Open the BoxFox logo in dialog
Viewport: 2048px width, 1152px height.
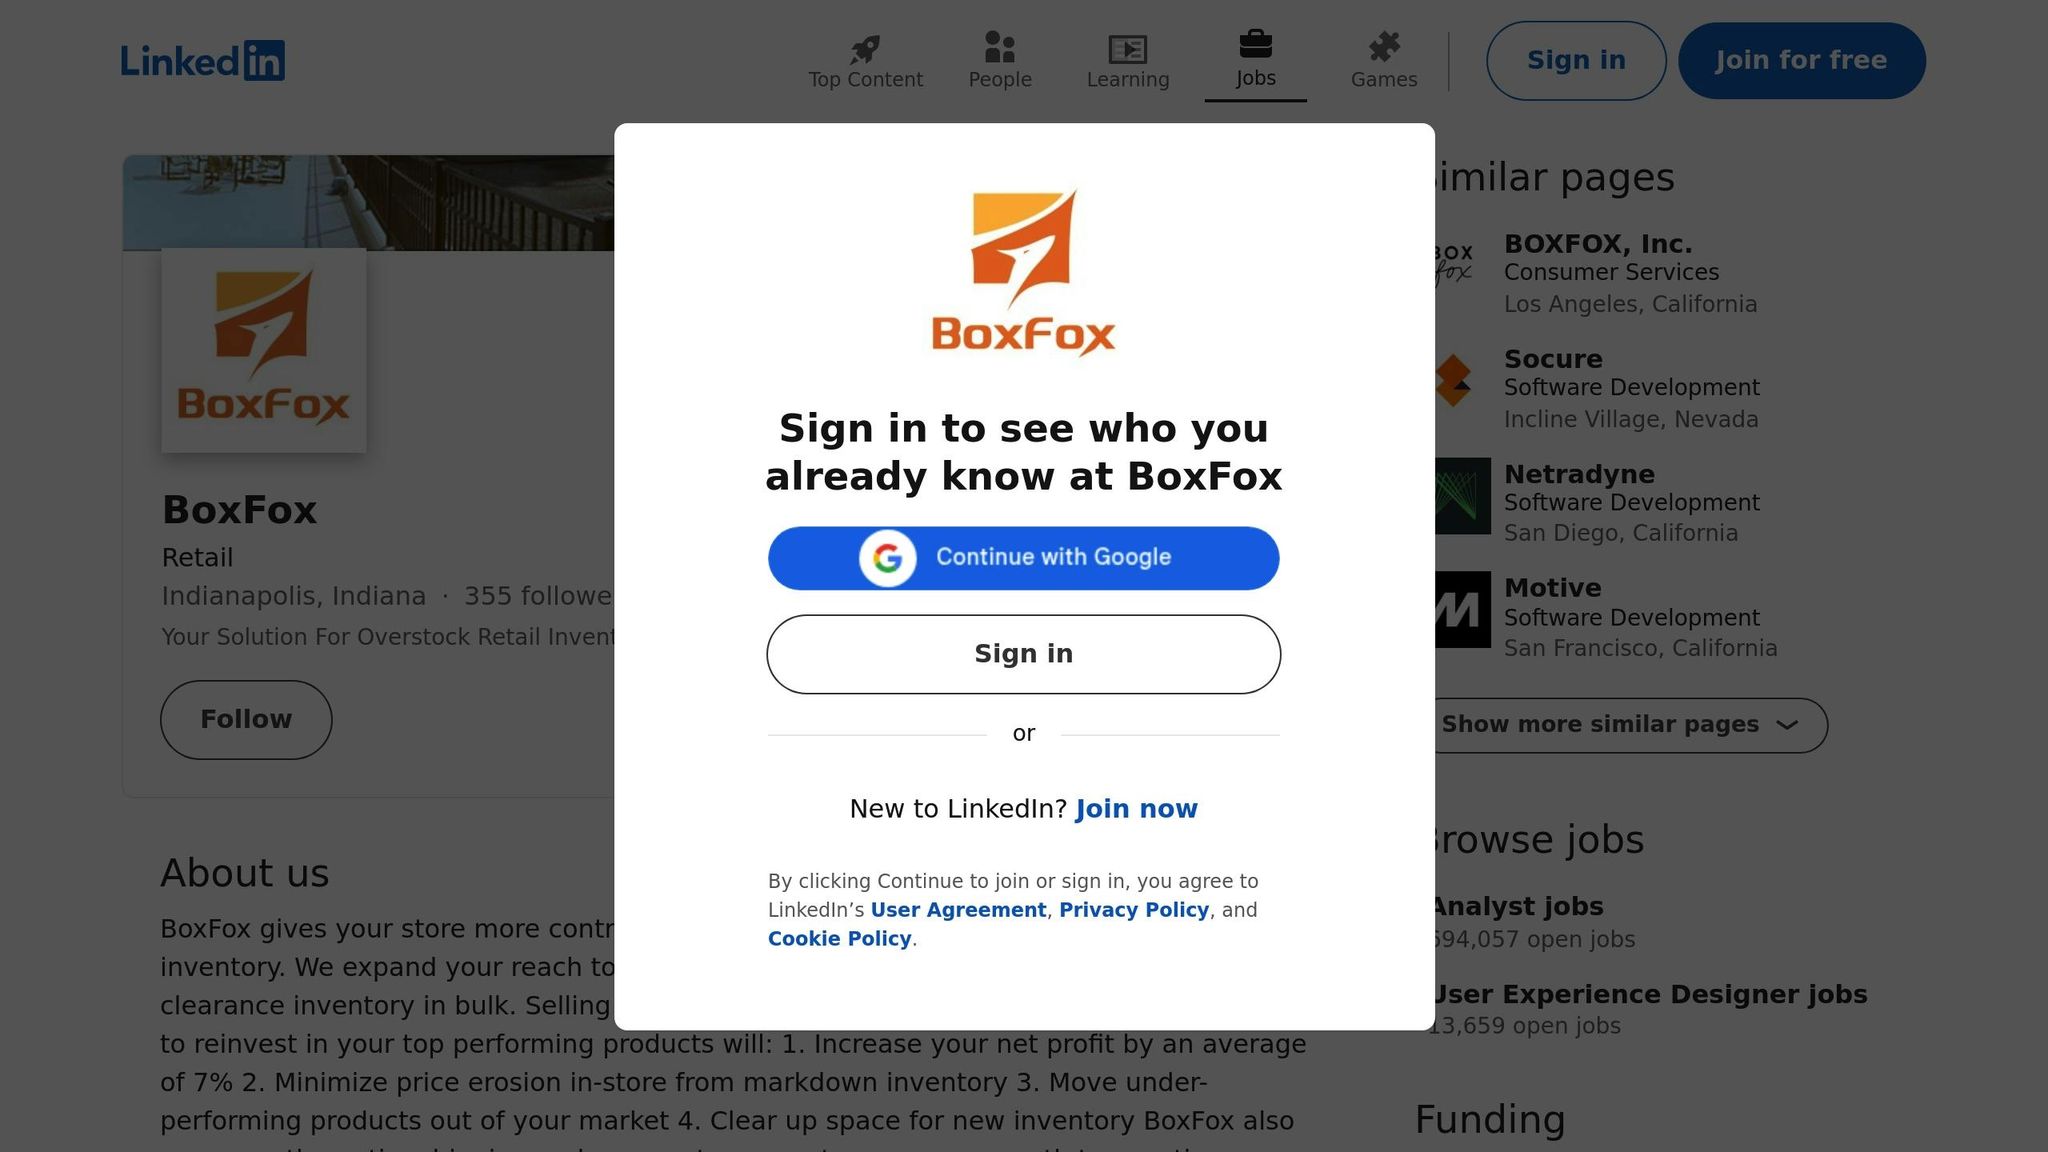pos(1023,272)
